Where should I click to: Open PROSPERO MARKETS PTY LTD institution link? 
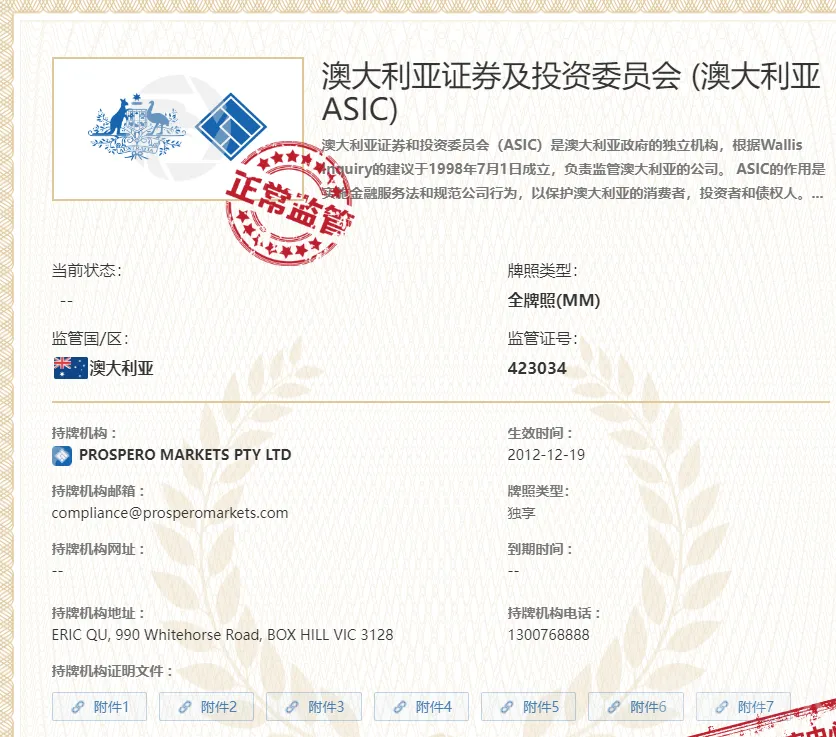tap(185, 455)
